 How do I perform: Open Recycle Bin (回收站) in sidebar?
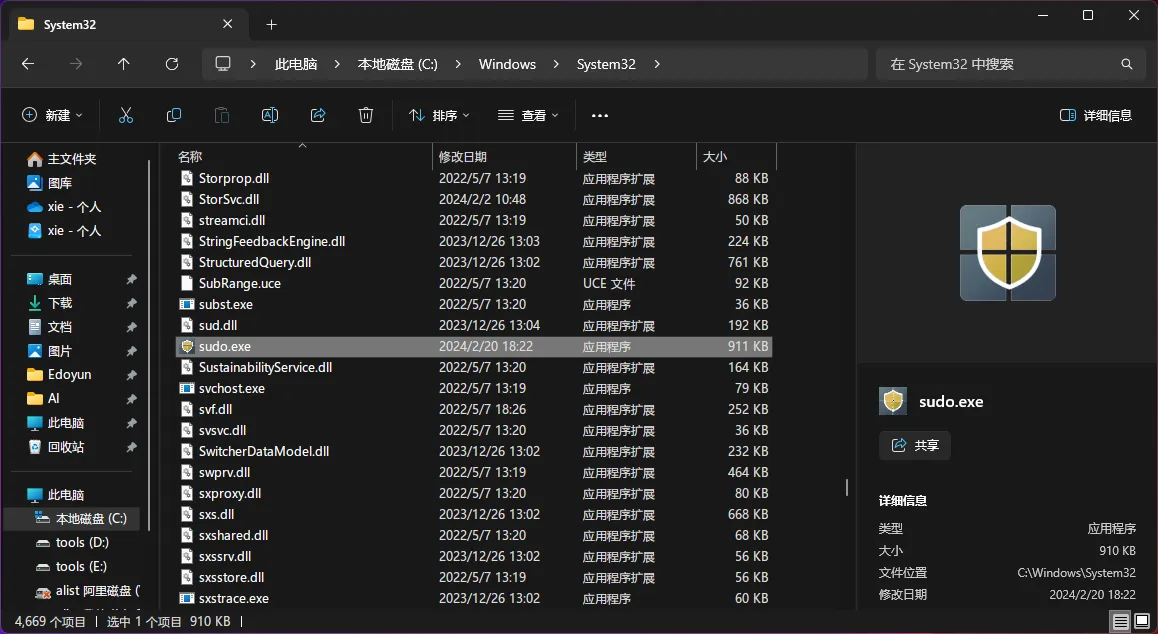[x=55, y=447]
